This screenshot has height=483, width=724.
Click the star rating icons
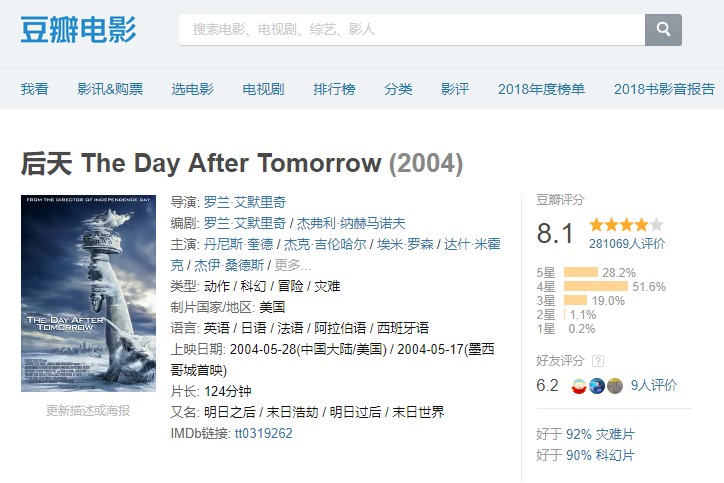tap(626, 225)
